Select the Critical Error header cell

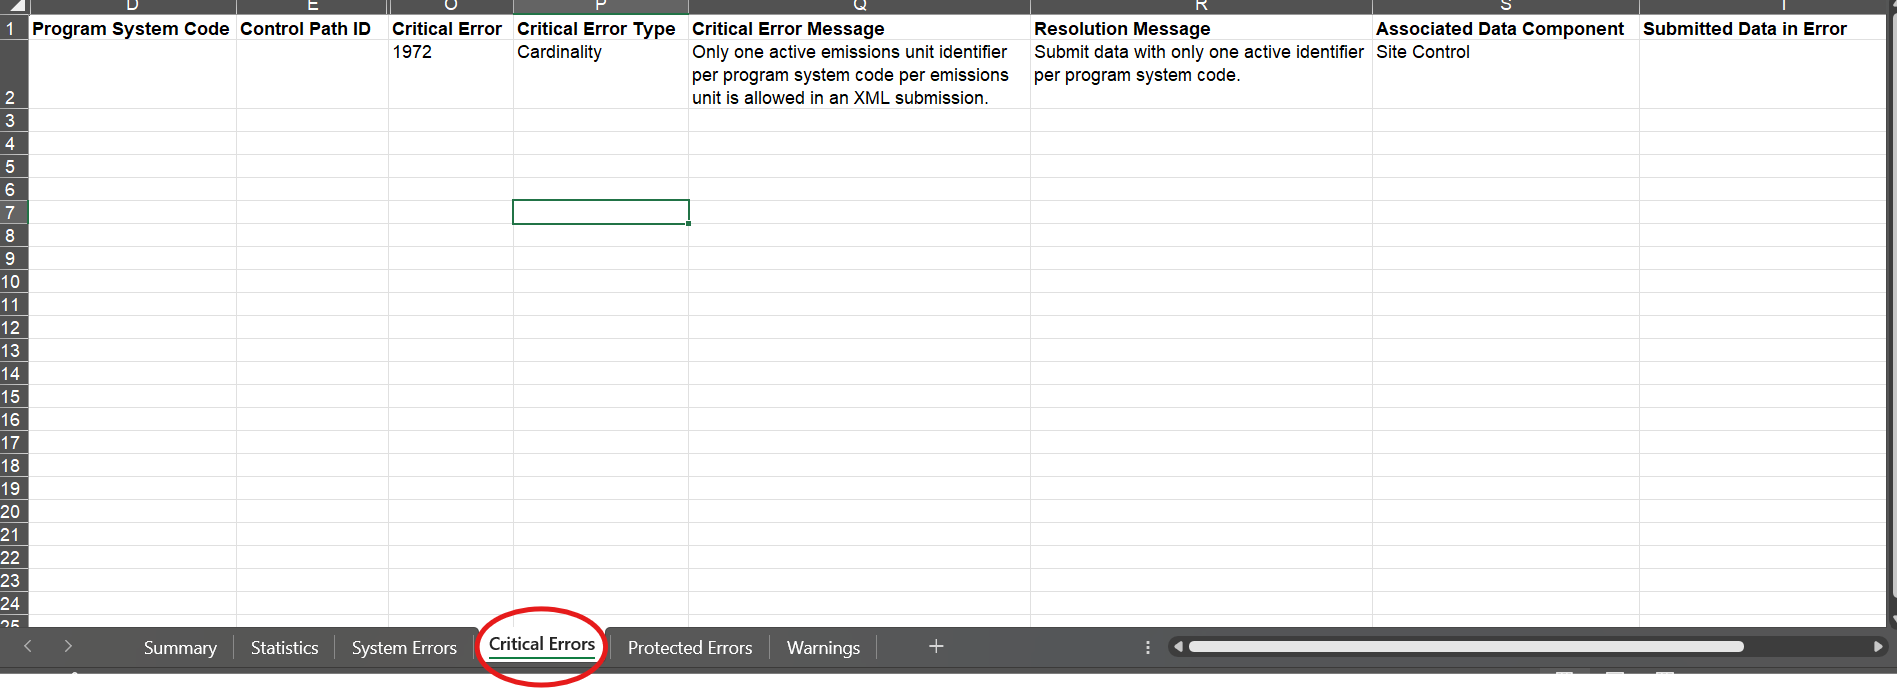451,29
